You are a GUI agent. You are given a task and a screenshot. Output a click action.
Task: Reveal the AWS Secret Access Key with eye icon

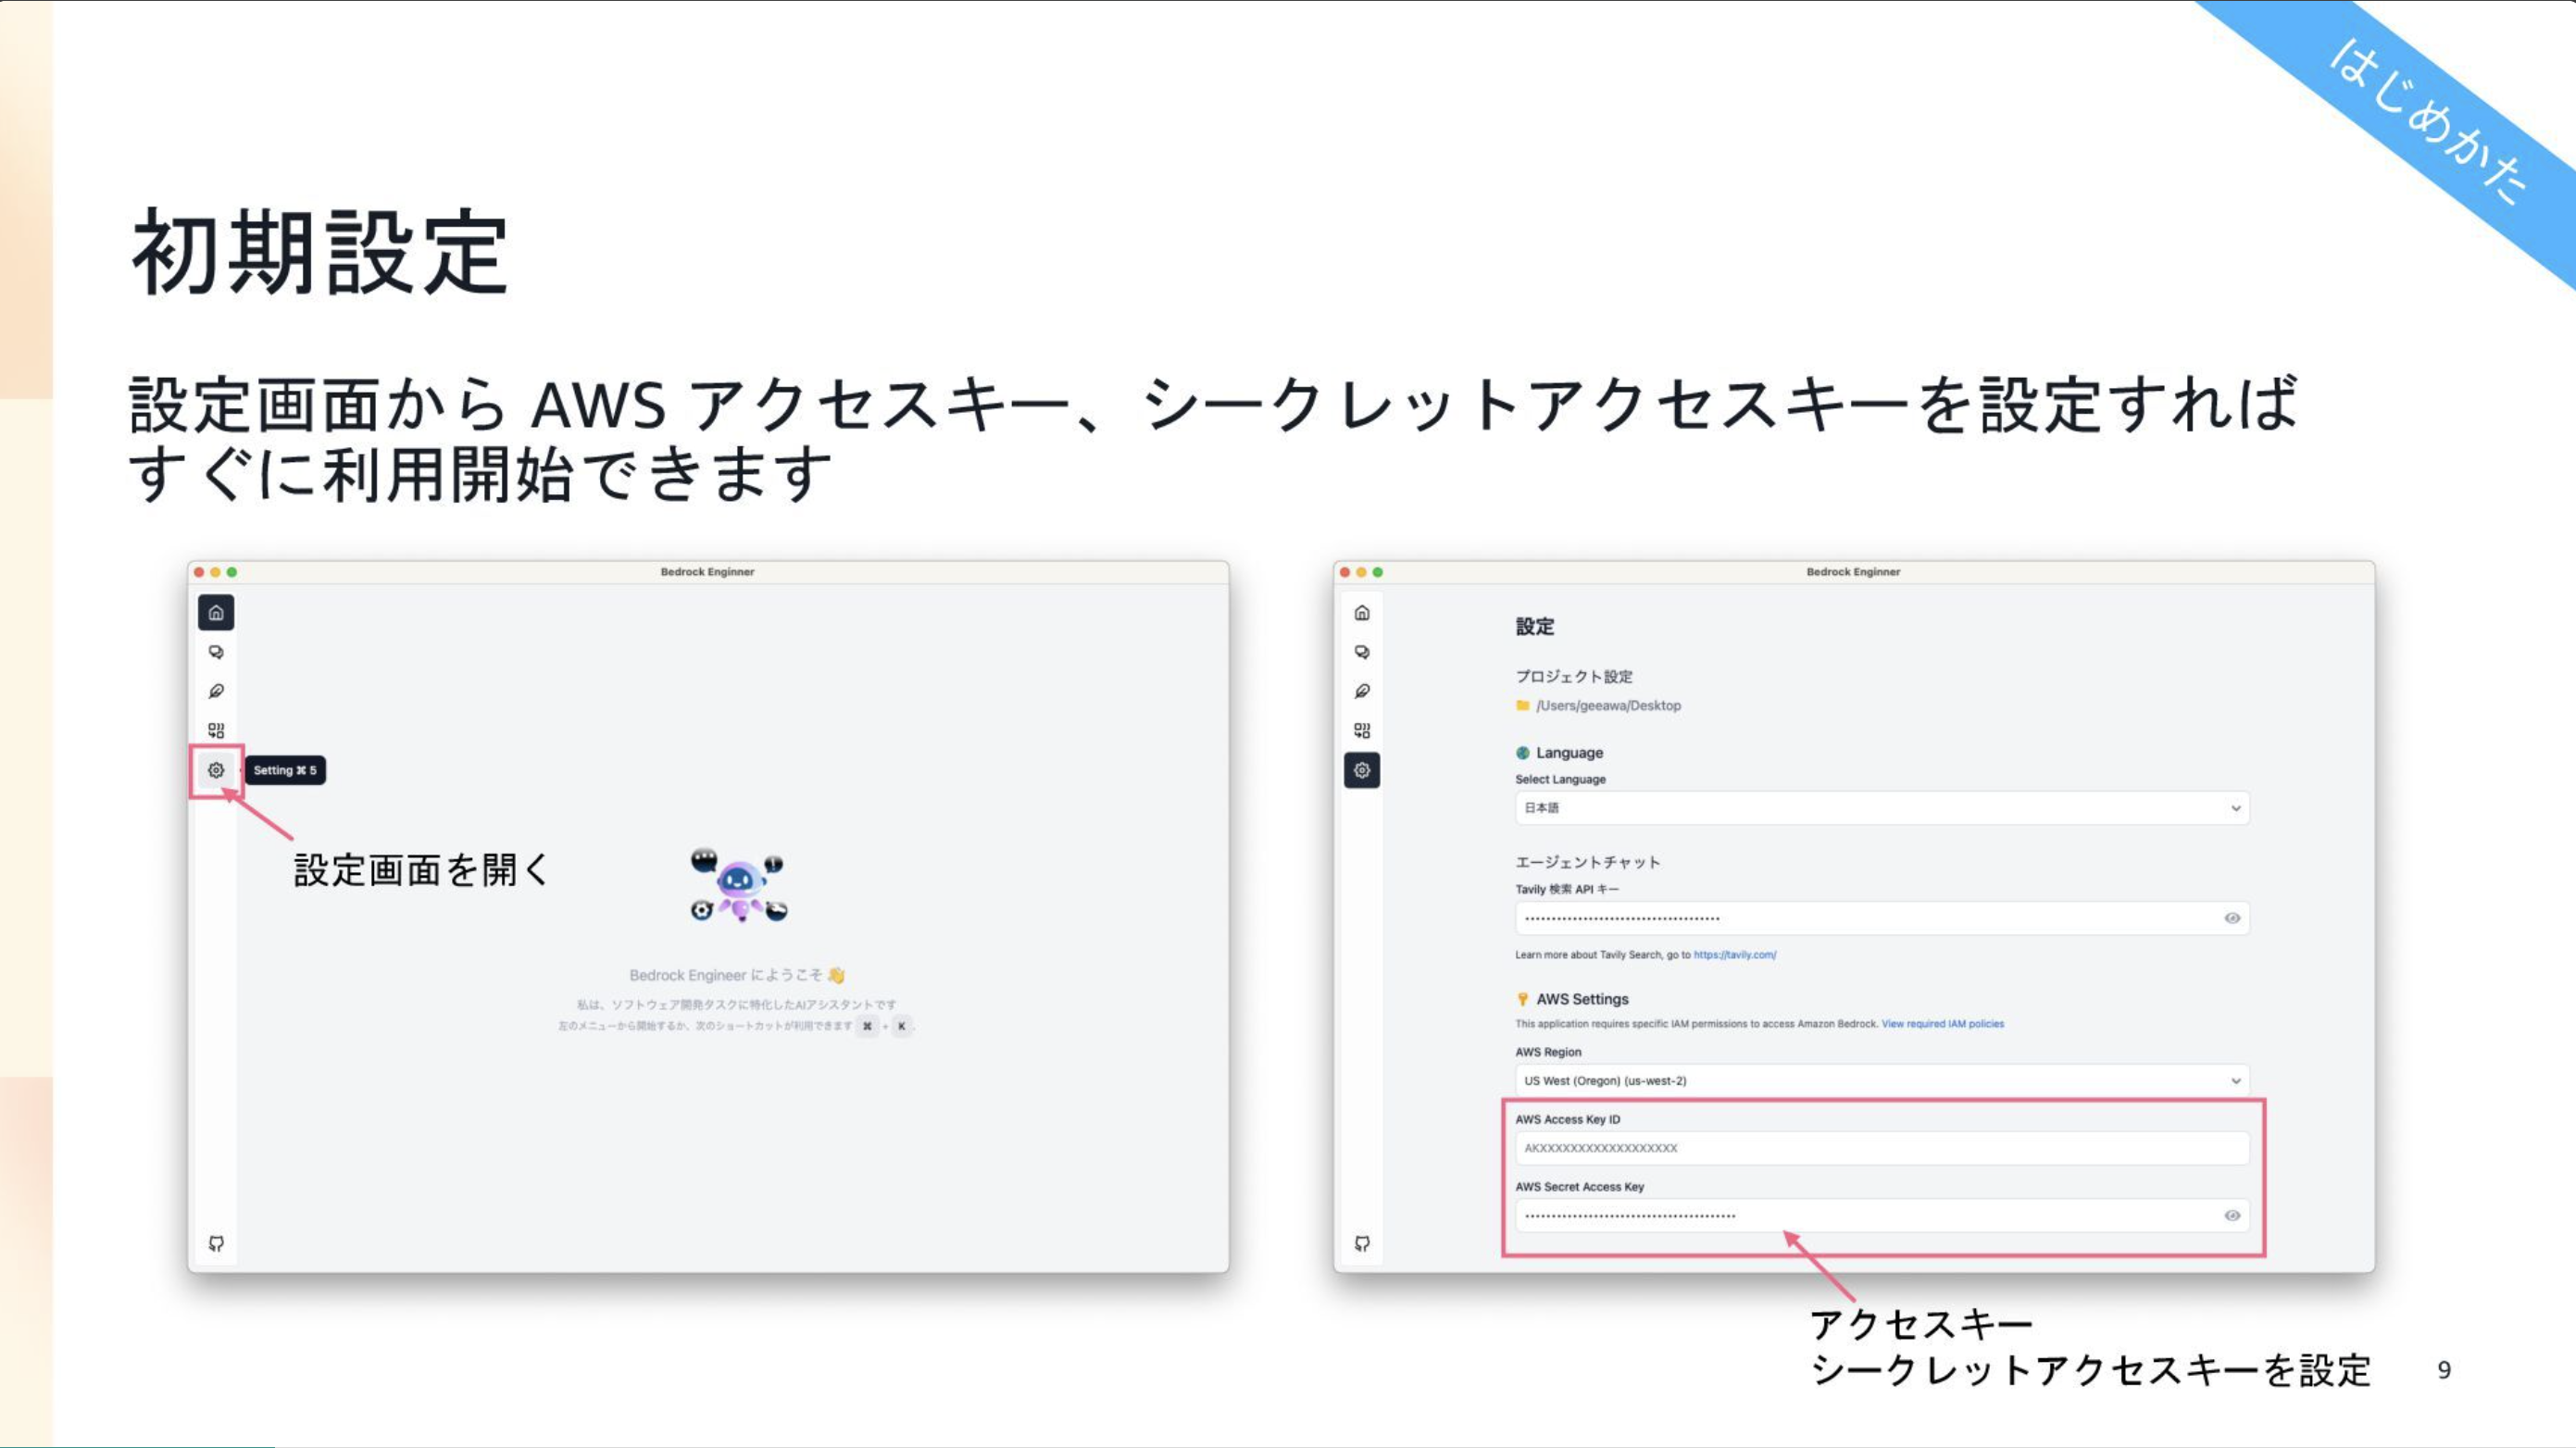[x=2232, y=1215]
